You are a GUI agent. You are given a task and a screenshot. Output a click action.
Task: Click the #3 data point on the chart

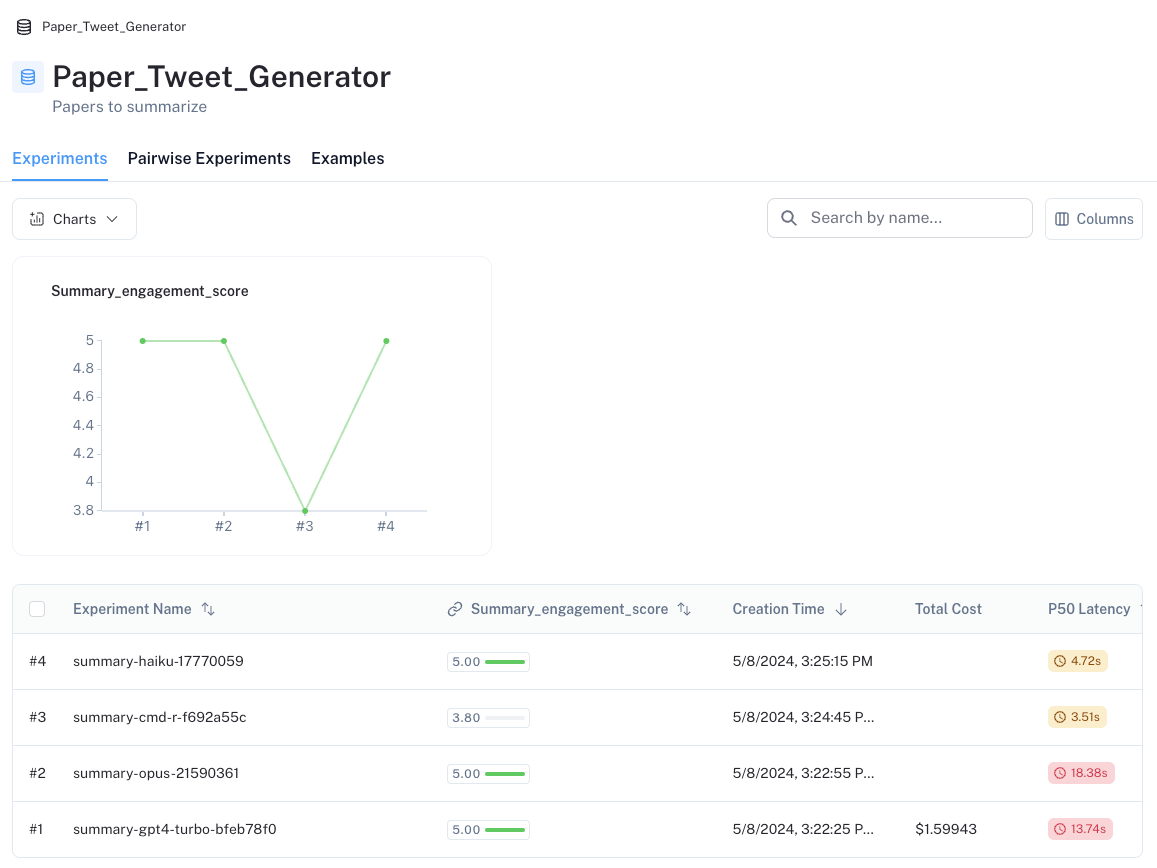tap(305, 511)
